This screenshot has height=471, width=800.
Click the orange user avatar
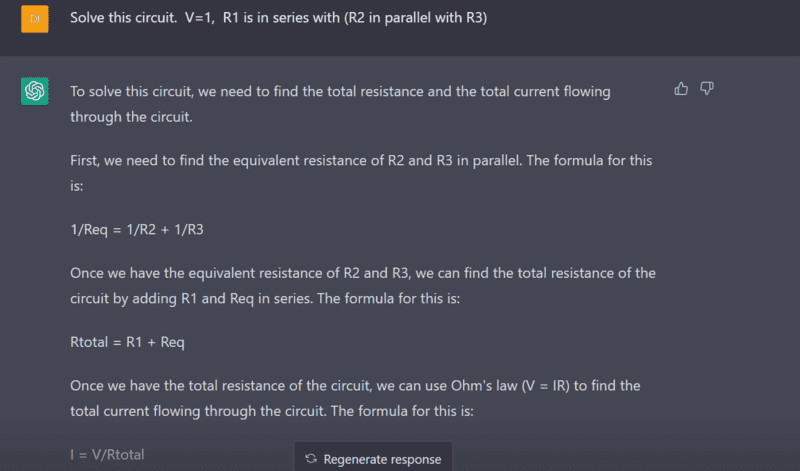click(x=34, y=19)
